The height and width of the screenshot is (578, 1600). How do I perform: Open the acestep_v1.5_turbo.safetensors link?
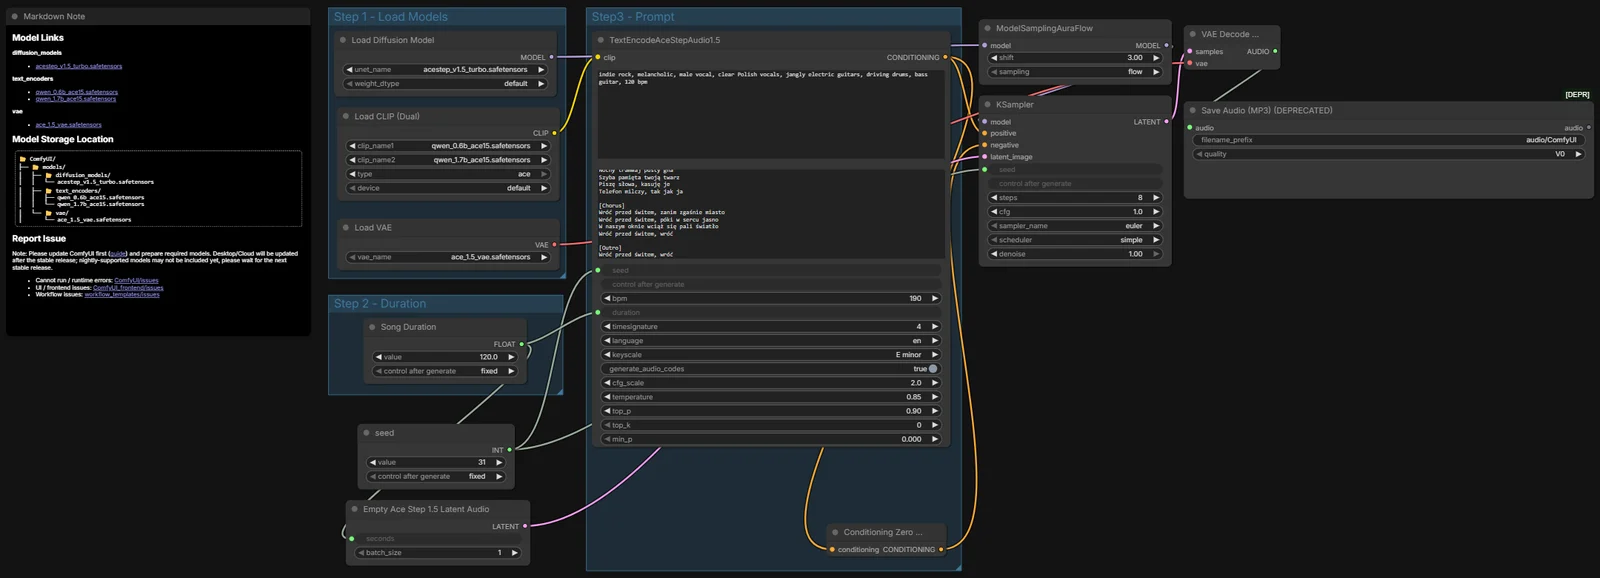[x=79, y=66]
